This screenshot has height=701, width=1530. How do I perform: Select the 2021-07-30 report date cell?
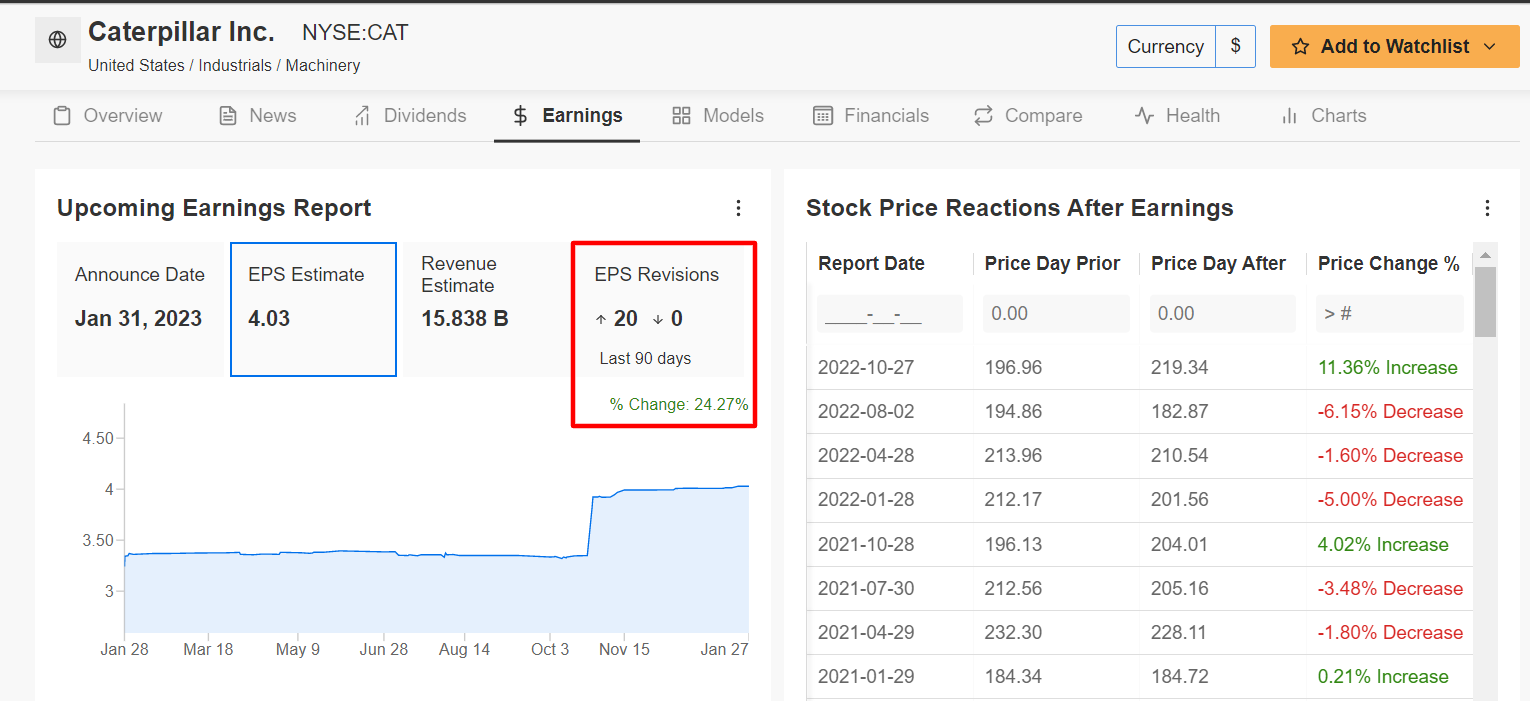[x=866, y=589]
